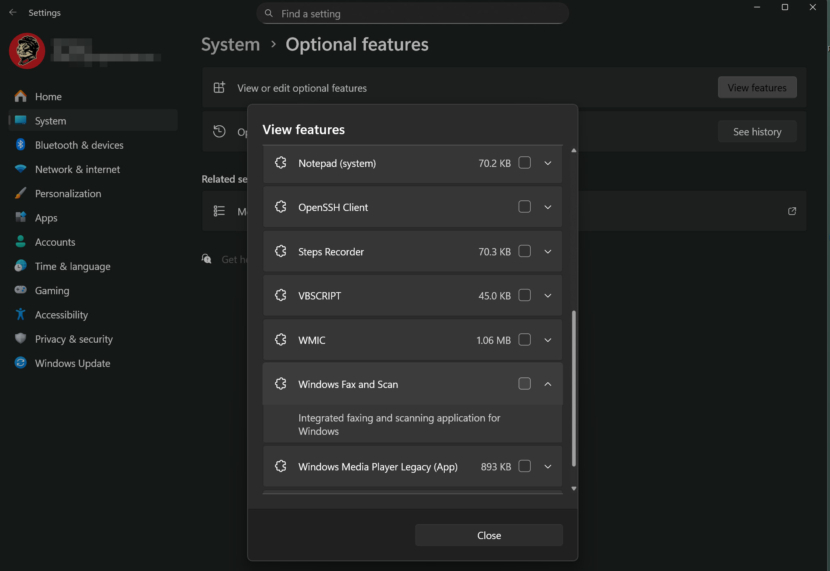
Task: Expand the Notepad (system) details chevron
Action: (x=548, y=163)
